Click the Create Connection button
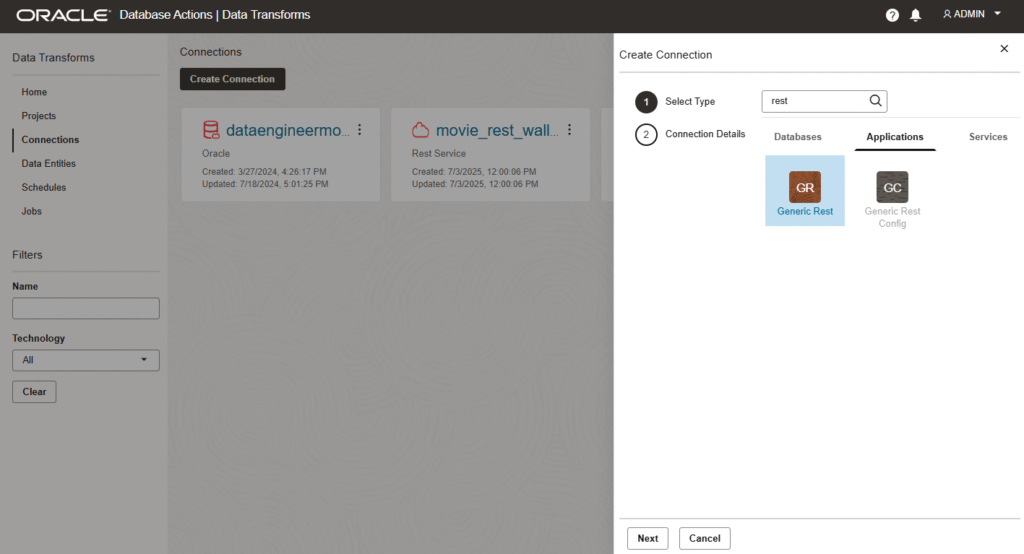 pyautogui.click(x=232, y=79)
